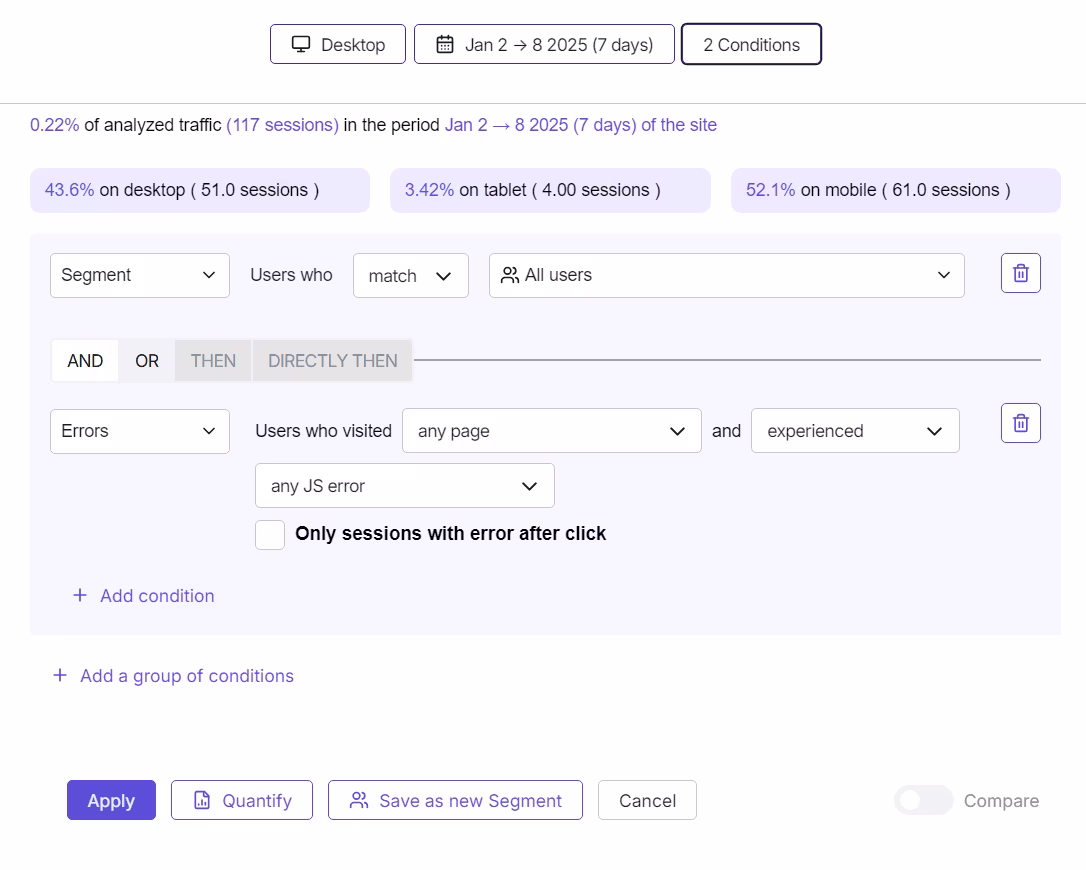Add a group of conditions
1086x870 pixels.
174,675
